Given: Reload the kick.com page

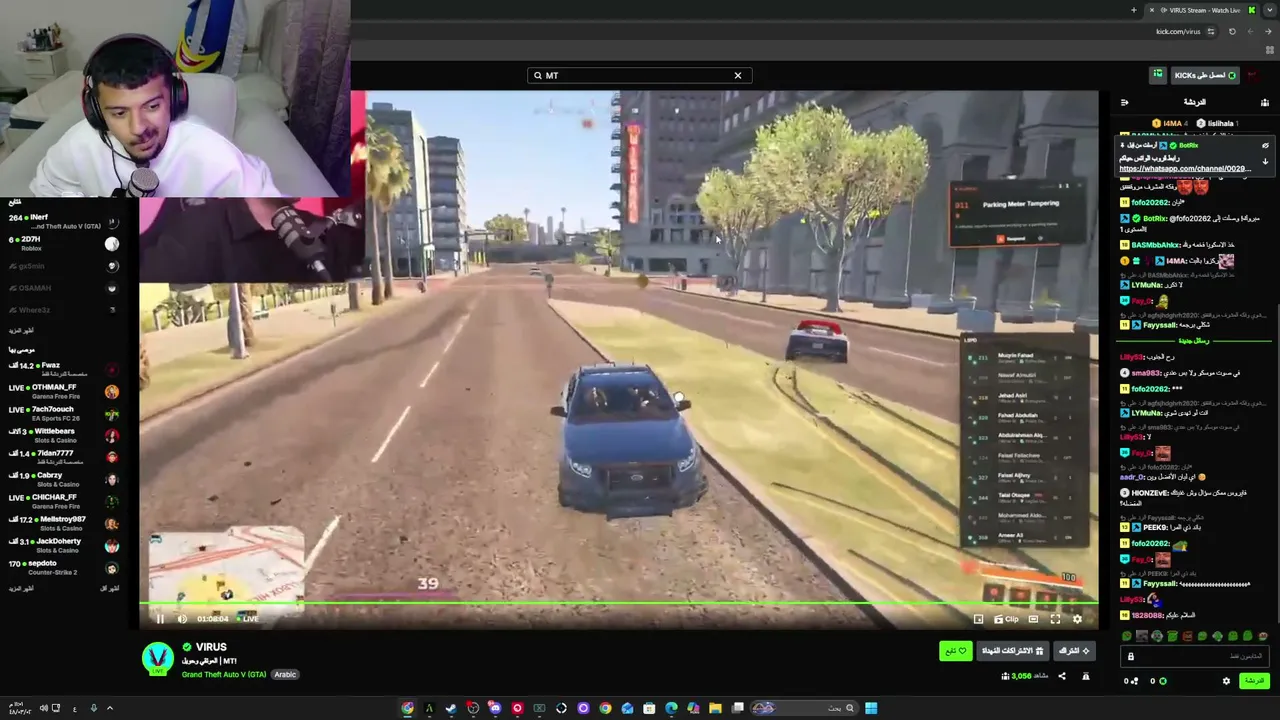Looking at the screenshot, I should [x=1232, y=31].
